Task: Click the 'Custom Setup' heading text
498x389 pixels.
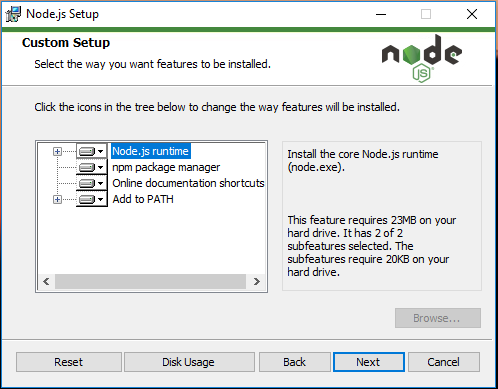Action: pos(66,43)
